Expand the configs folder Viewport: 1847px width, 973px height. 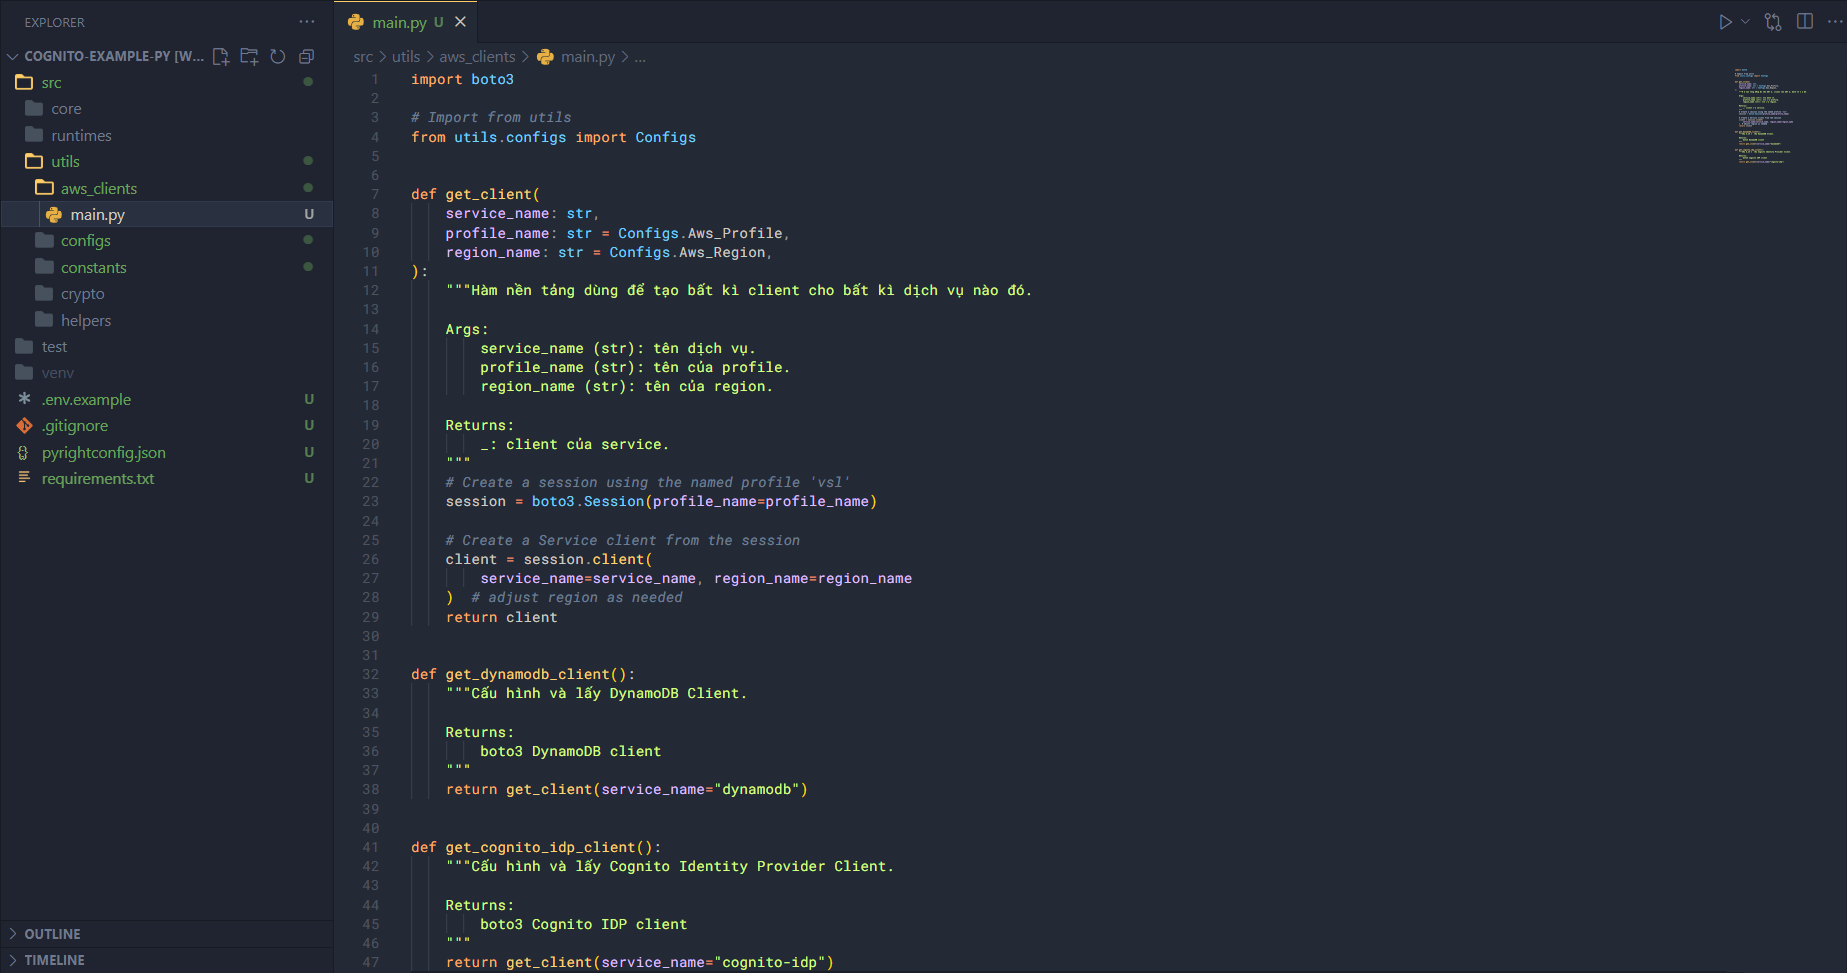[86, 241]
